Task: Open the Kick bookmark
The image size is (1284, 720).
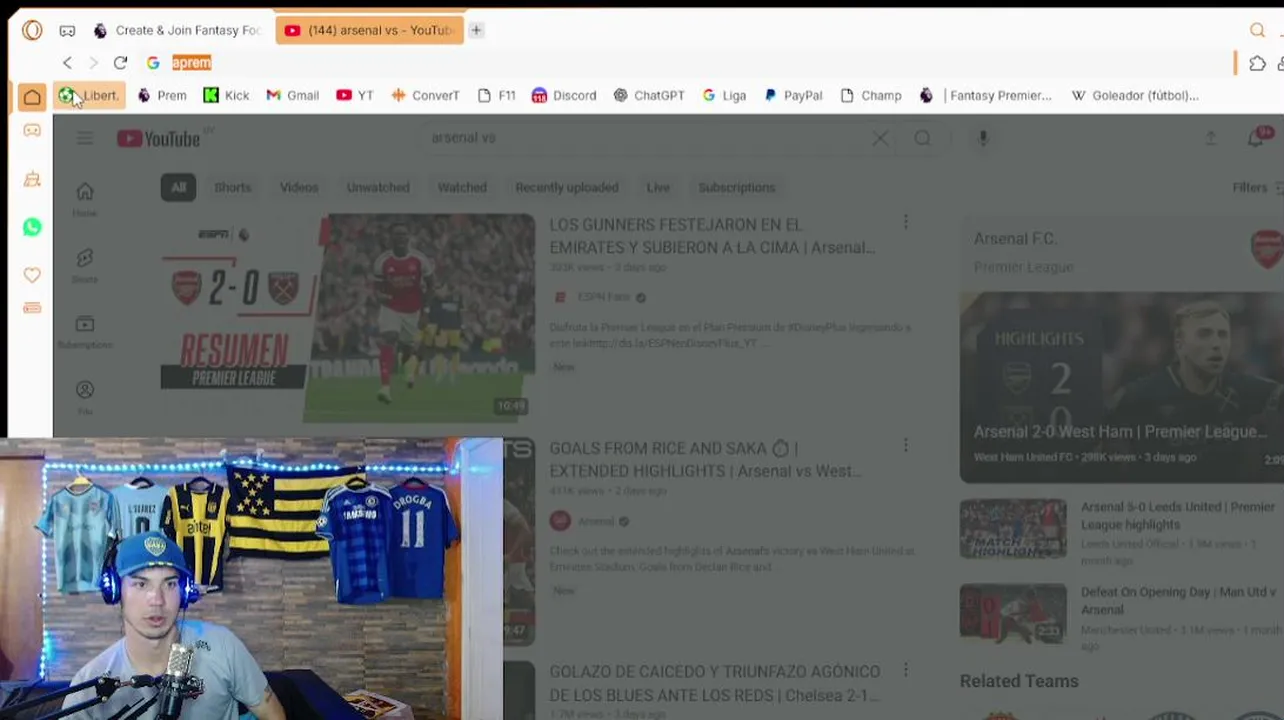Action: [226, 95]
